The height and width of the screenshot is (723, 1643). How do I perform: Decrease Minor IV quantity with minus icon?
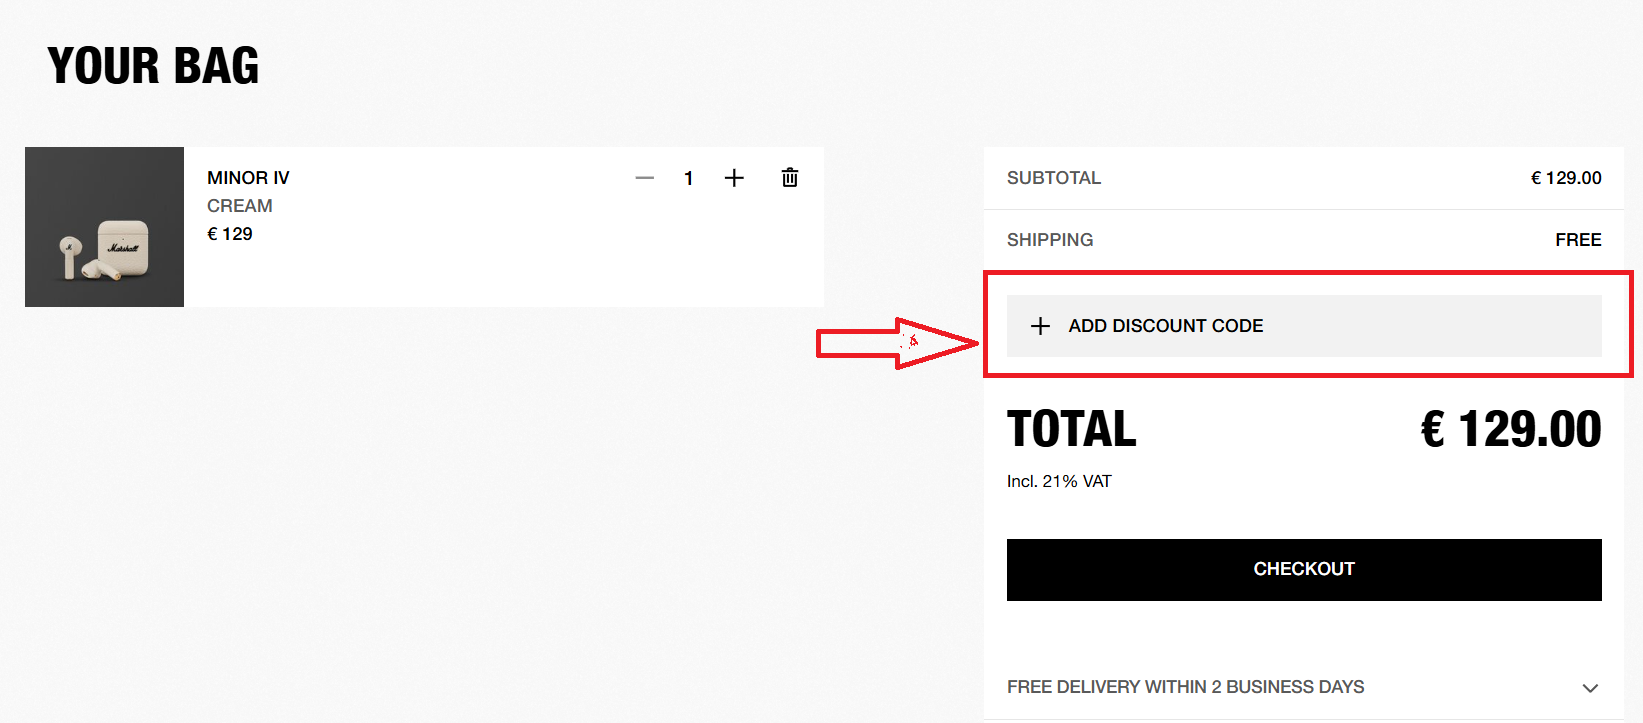[645, 178]
